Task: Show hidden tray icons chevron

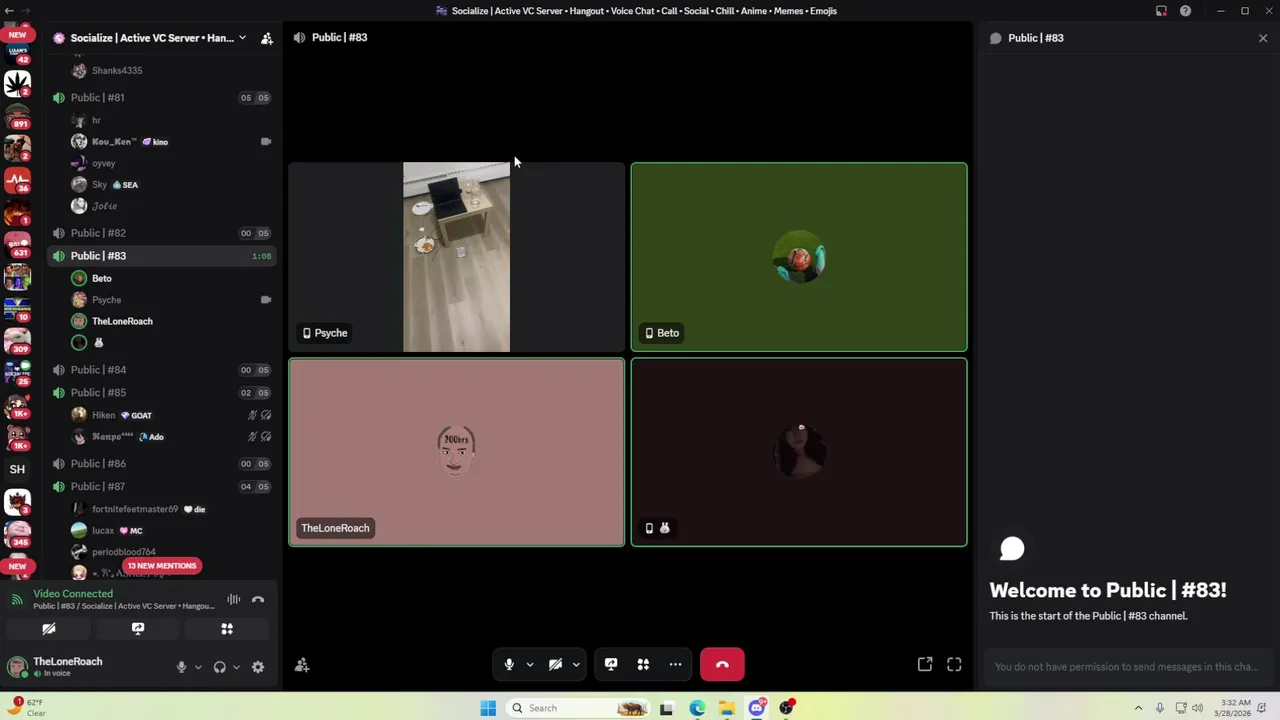Action: 1138,708
